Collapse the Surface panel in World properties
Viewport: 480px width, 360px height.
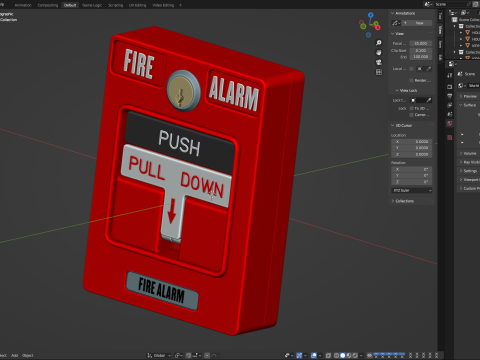(x=461, y=105)
